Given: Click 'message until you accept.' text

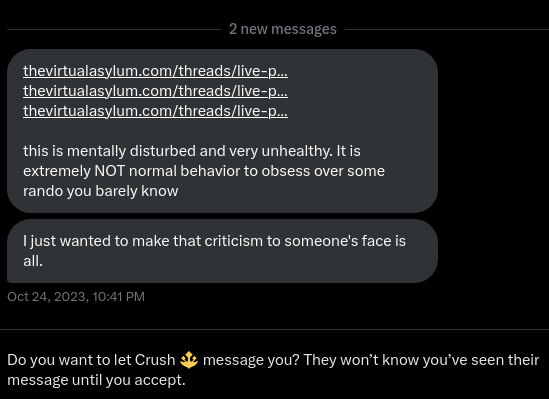Looking at the screenshot, I should tap(96, 380).
